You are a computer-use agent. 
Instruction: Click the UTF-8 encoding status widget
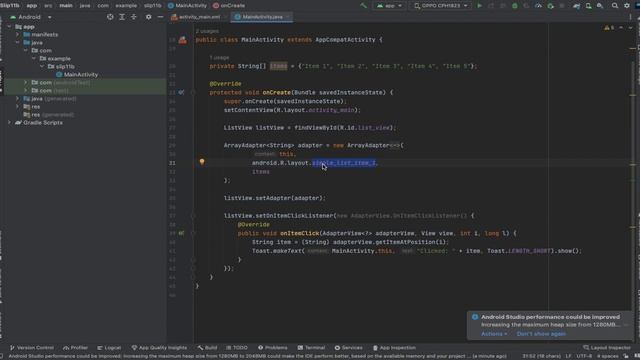[x=584, y=356]
